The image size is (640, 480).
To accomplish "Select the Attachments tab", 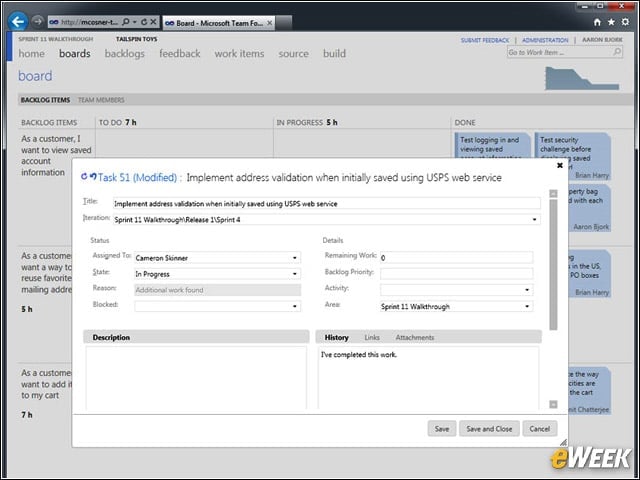I will [415, 338].
